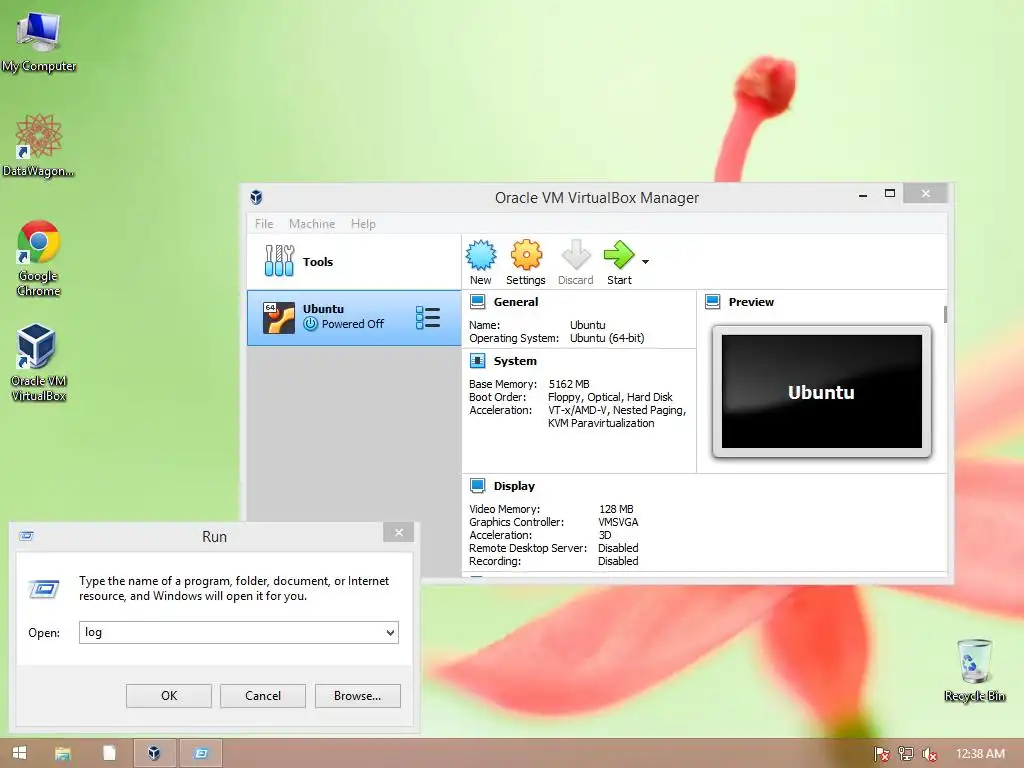Viewport: 1024px width, 768px height.
Task: Open the Ubuntu machine tools list menu icon
Action: click(428, 317)
